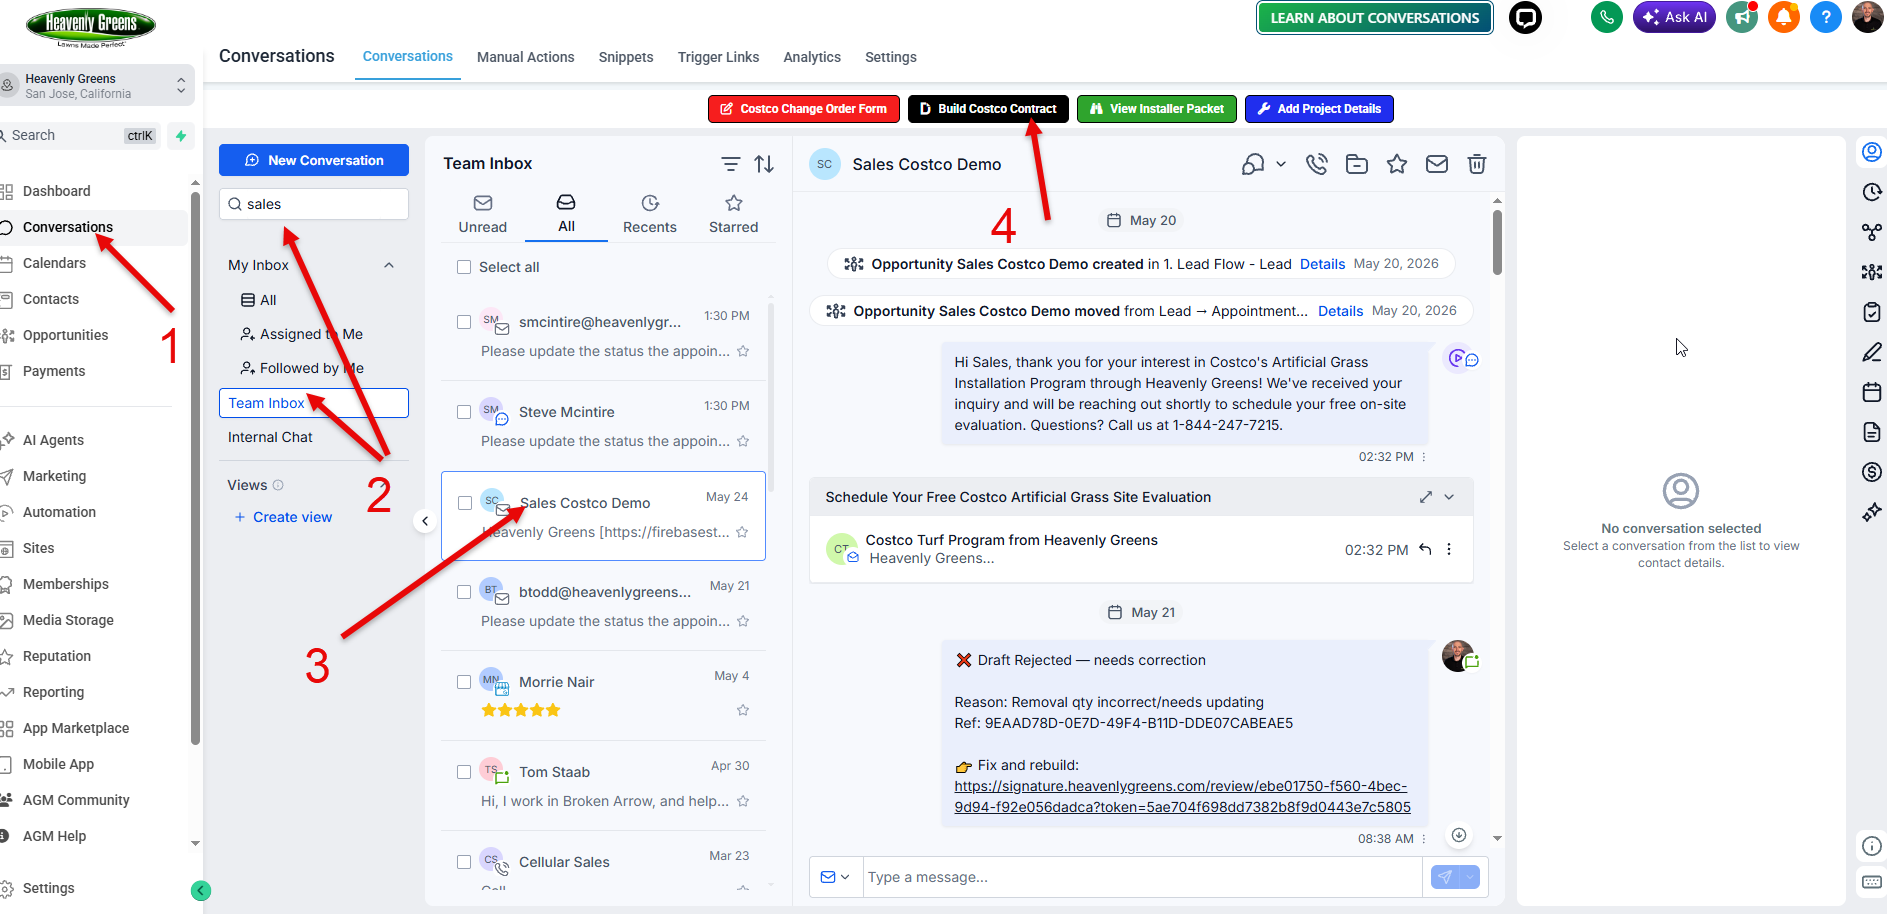Image resolution: width=1887 pixels, height=914 pixels.
Task: Open the assign user icon in conversation header
Action: pos(1253,164)
